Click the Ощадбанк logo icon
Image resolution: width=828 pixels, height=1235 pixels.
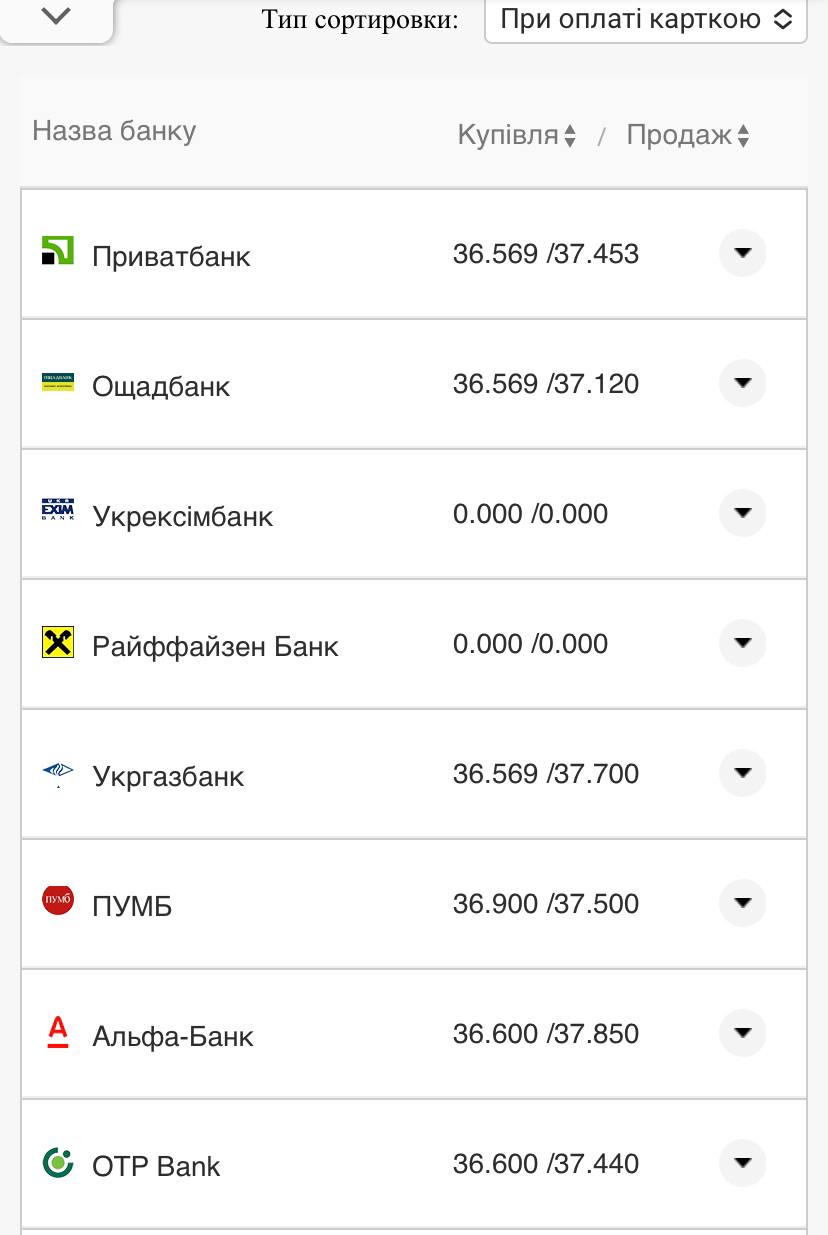[58, 381]
